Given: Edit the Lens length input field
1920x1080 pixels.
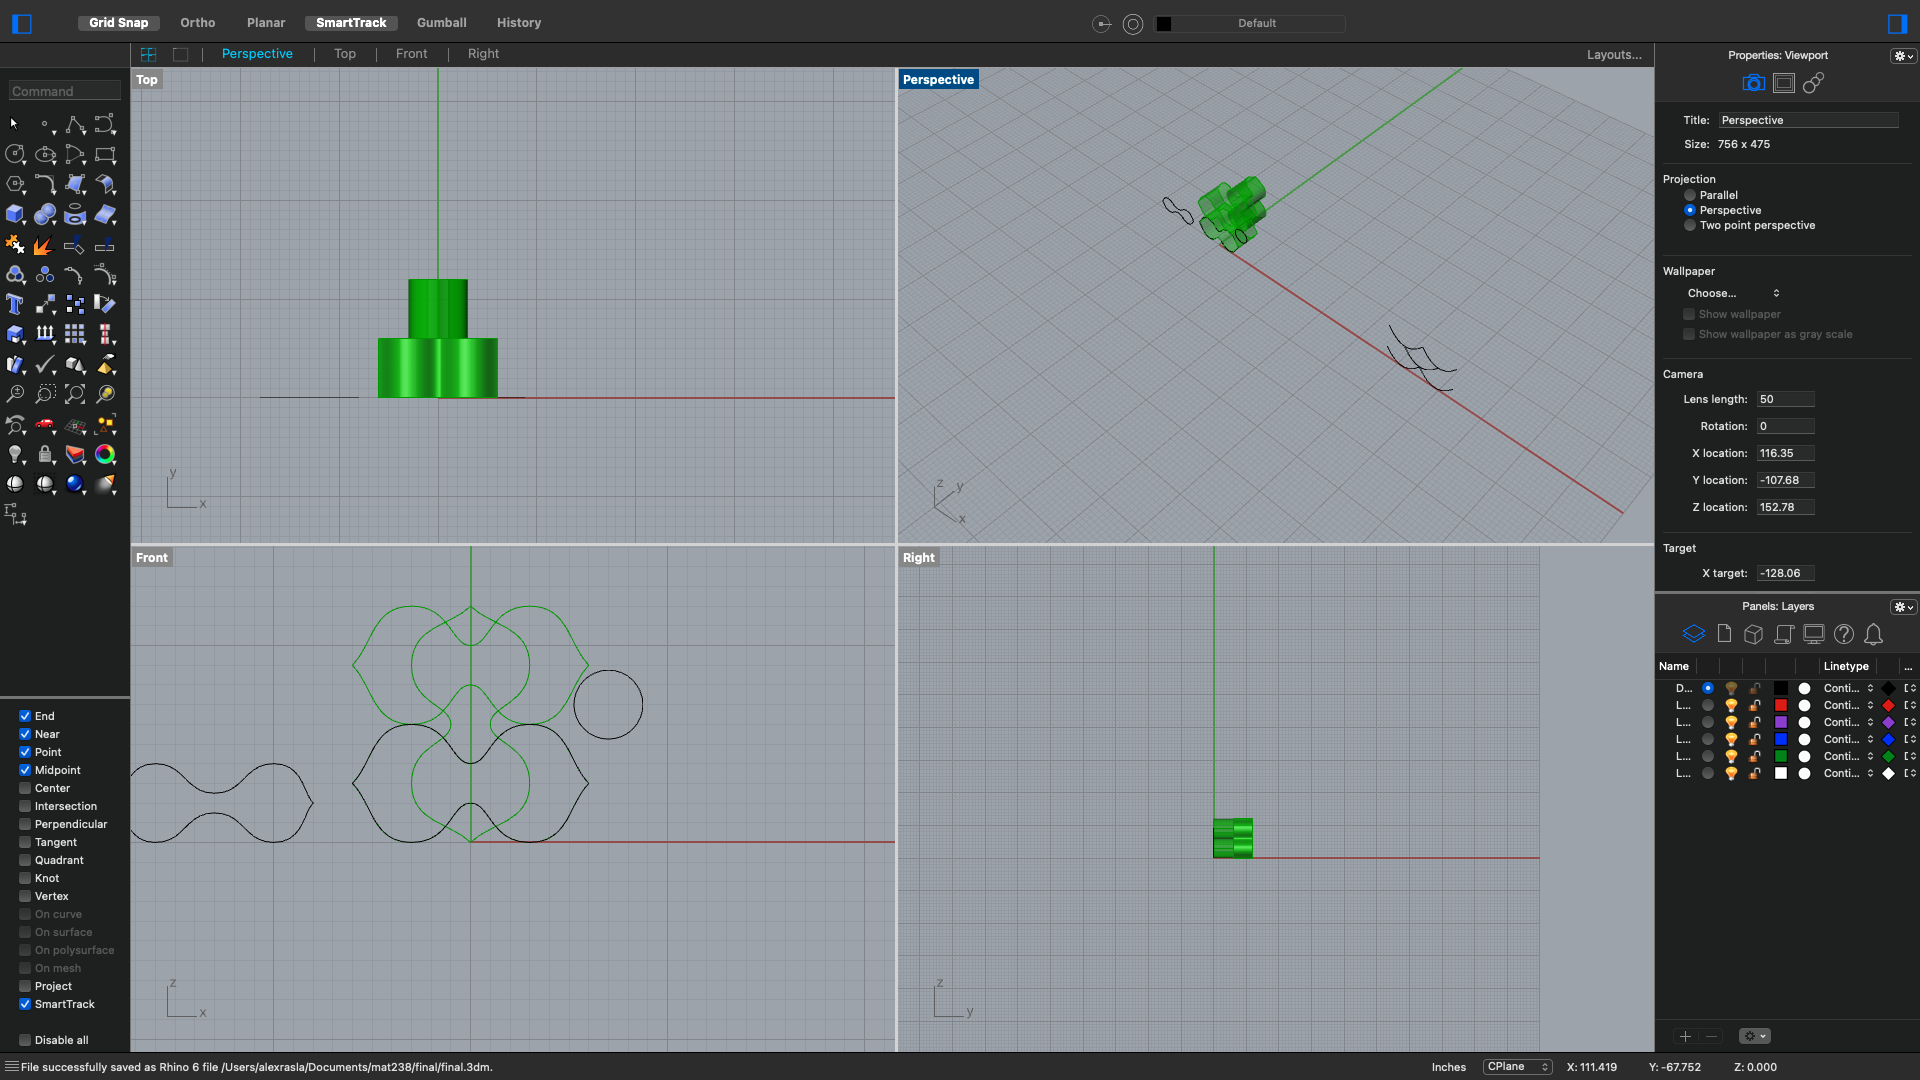Looking at the screenshot, I should coord(1785,398).
